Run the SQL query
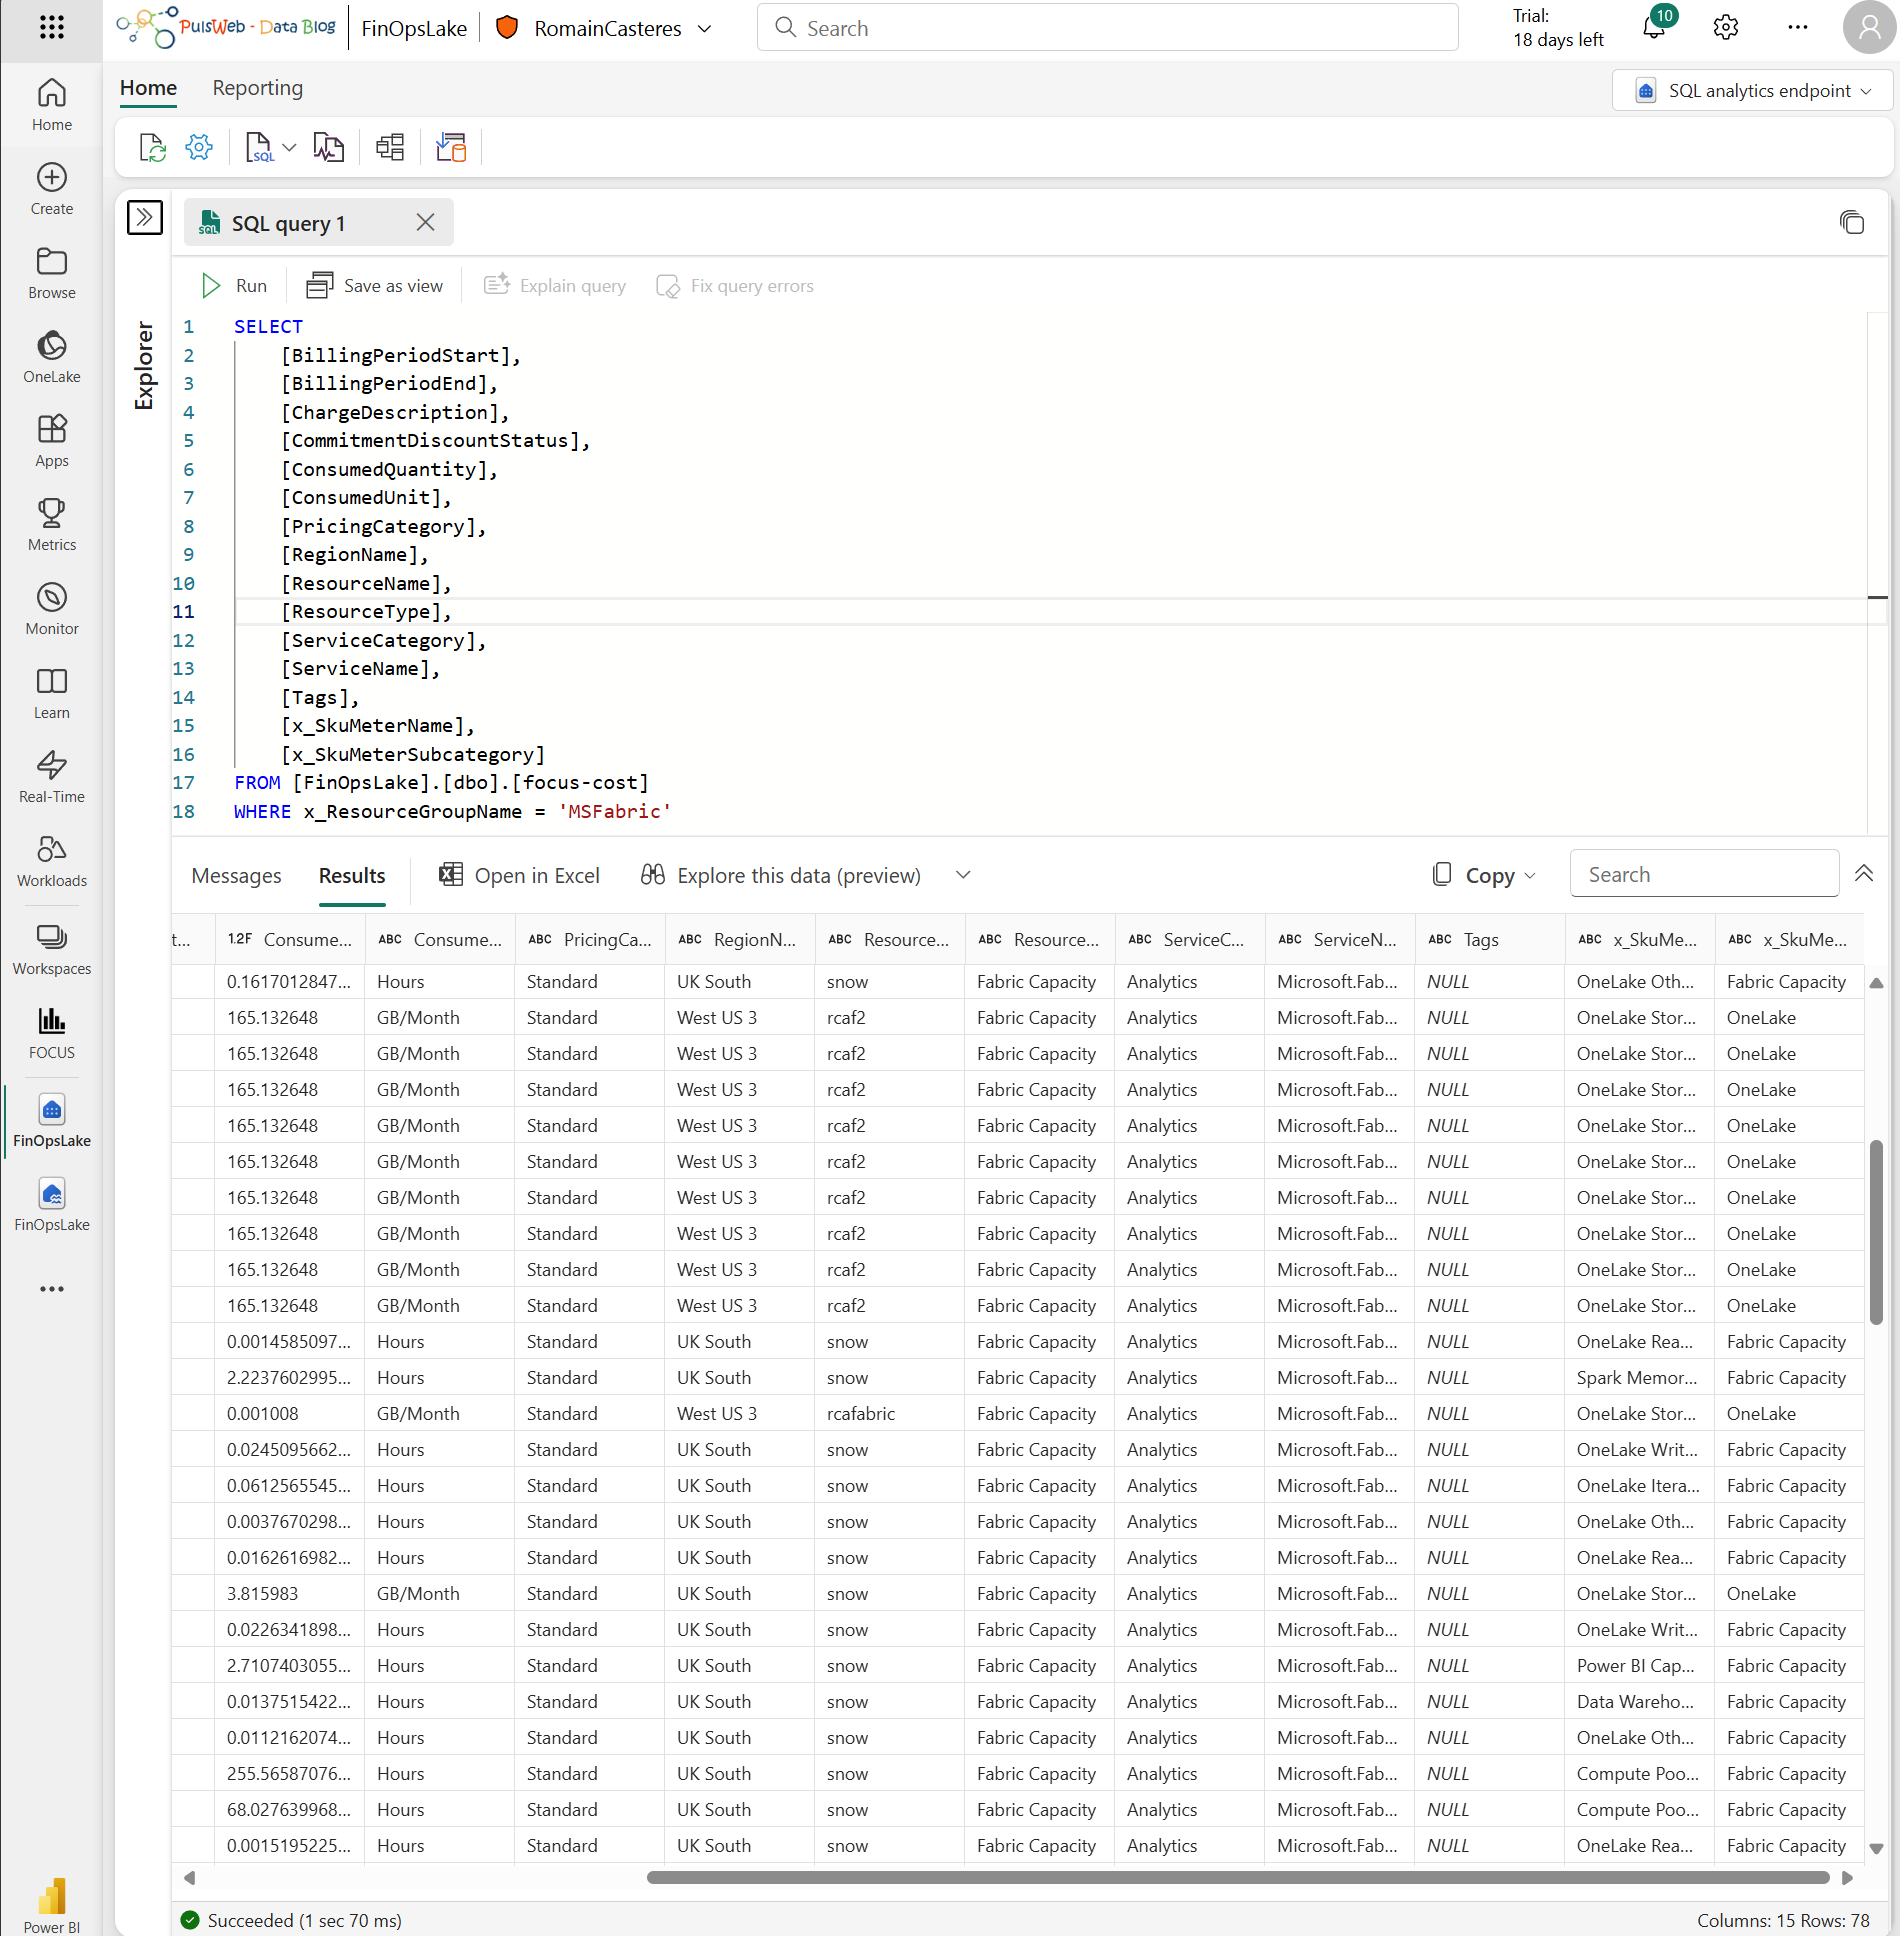This screenshot has width=1900, height=1936. pos(233,285)
